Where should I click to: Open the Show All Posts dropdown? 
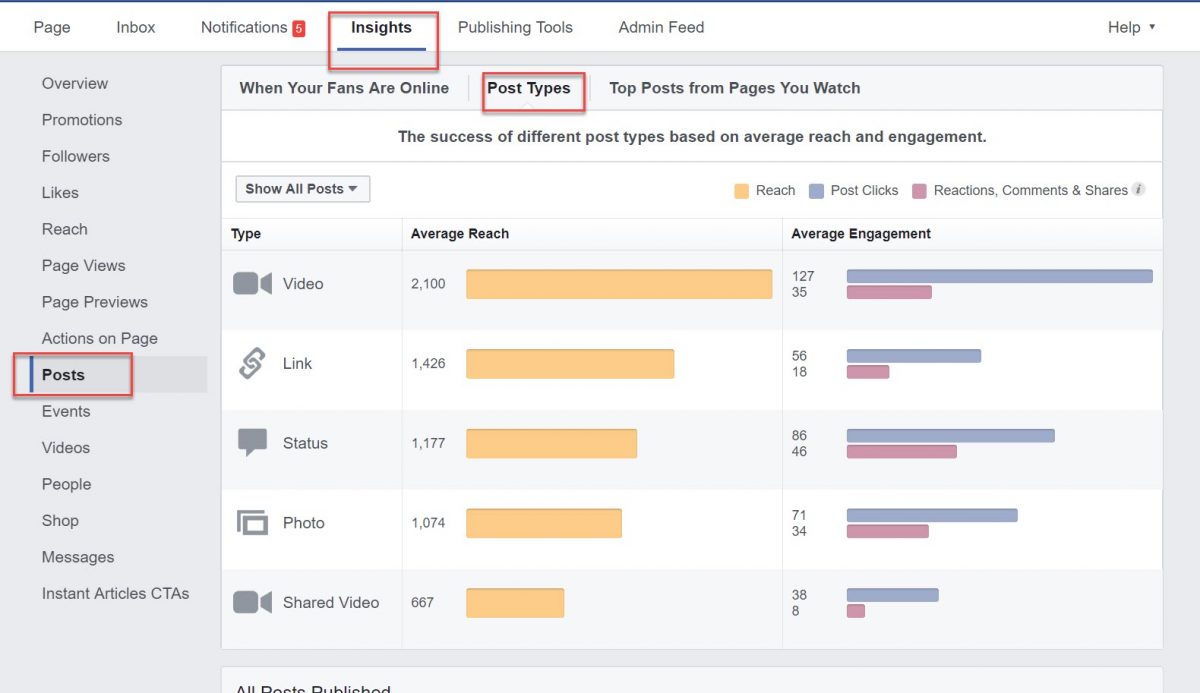[302, 188]
